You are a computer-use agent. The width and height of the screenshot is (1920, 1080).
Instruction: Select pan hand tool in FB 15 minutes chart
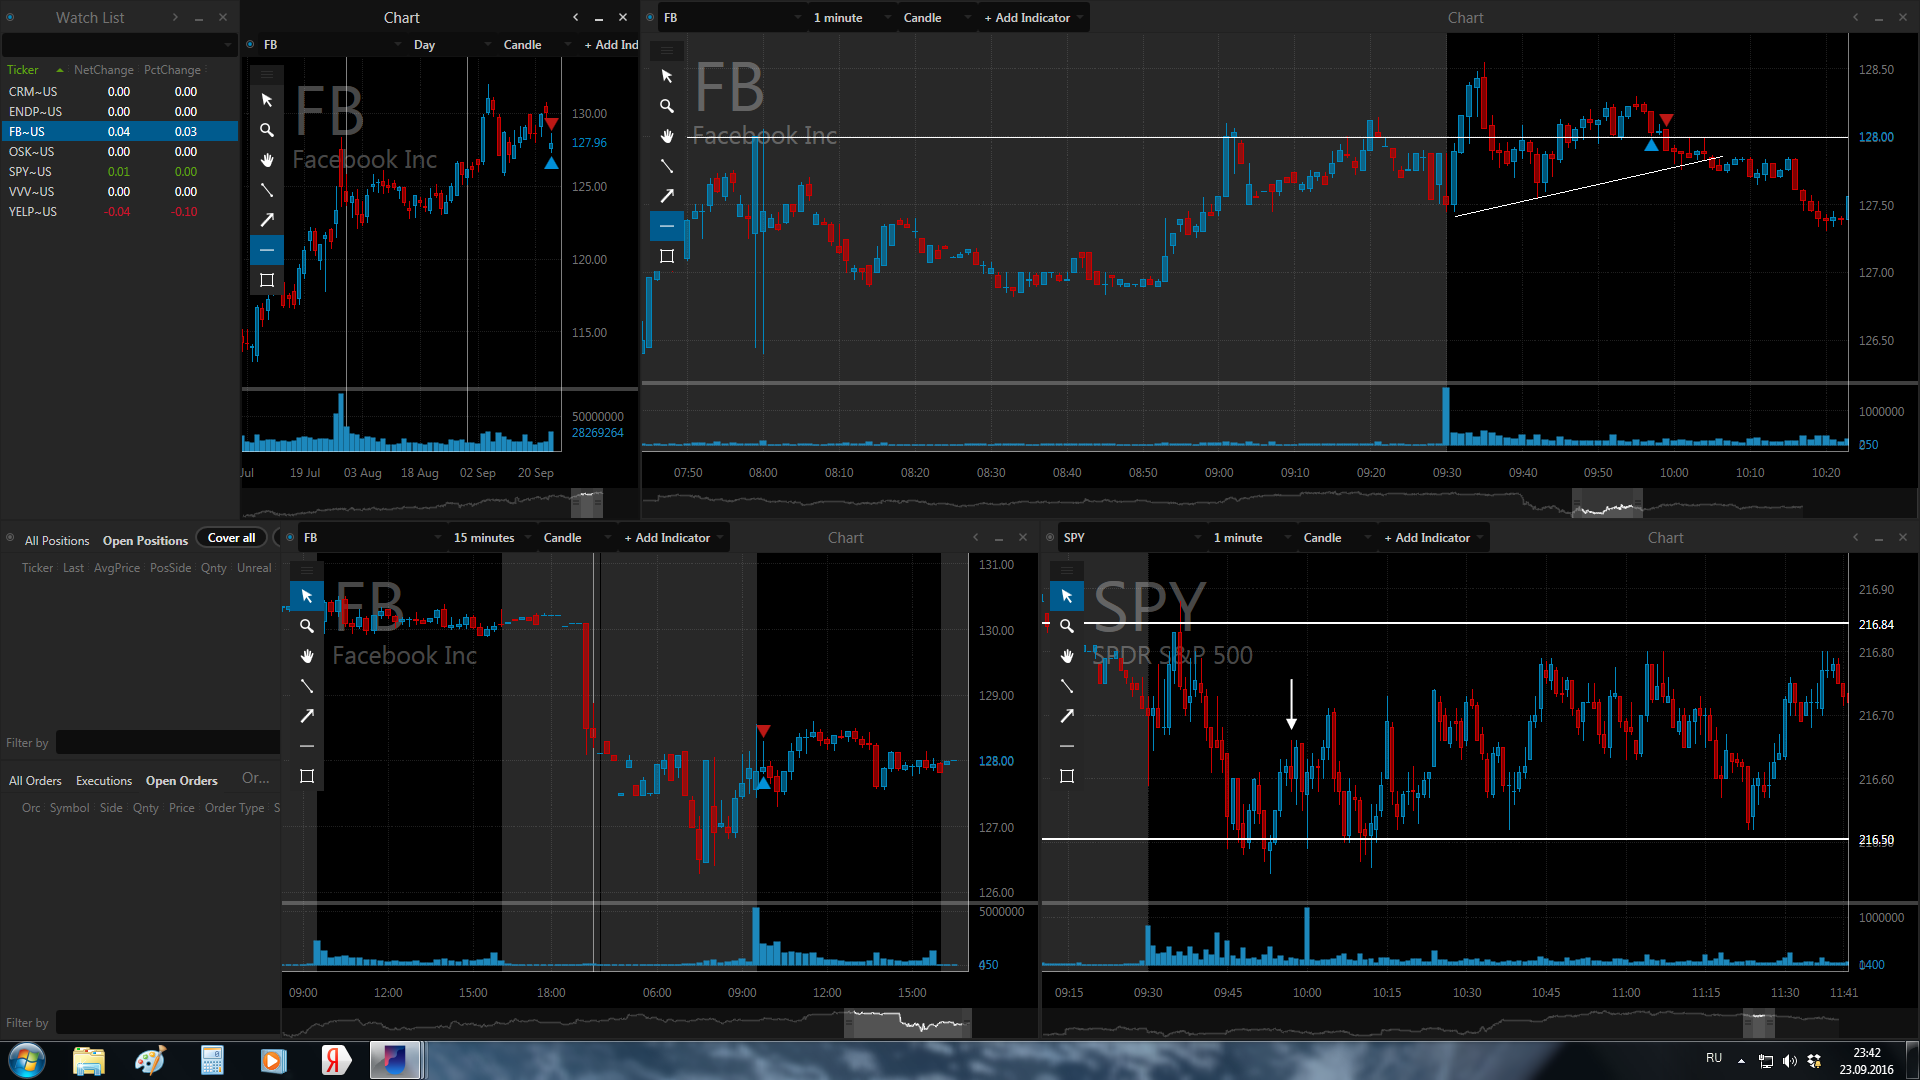pyautogui.click(x=307, y=656)
